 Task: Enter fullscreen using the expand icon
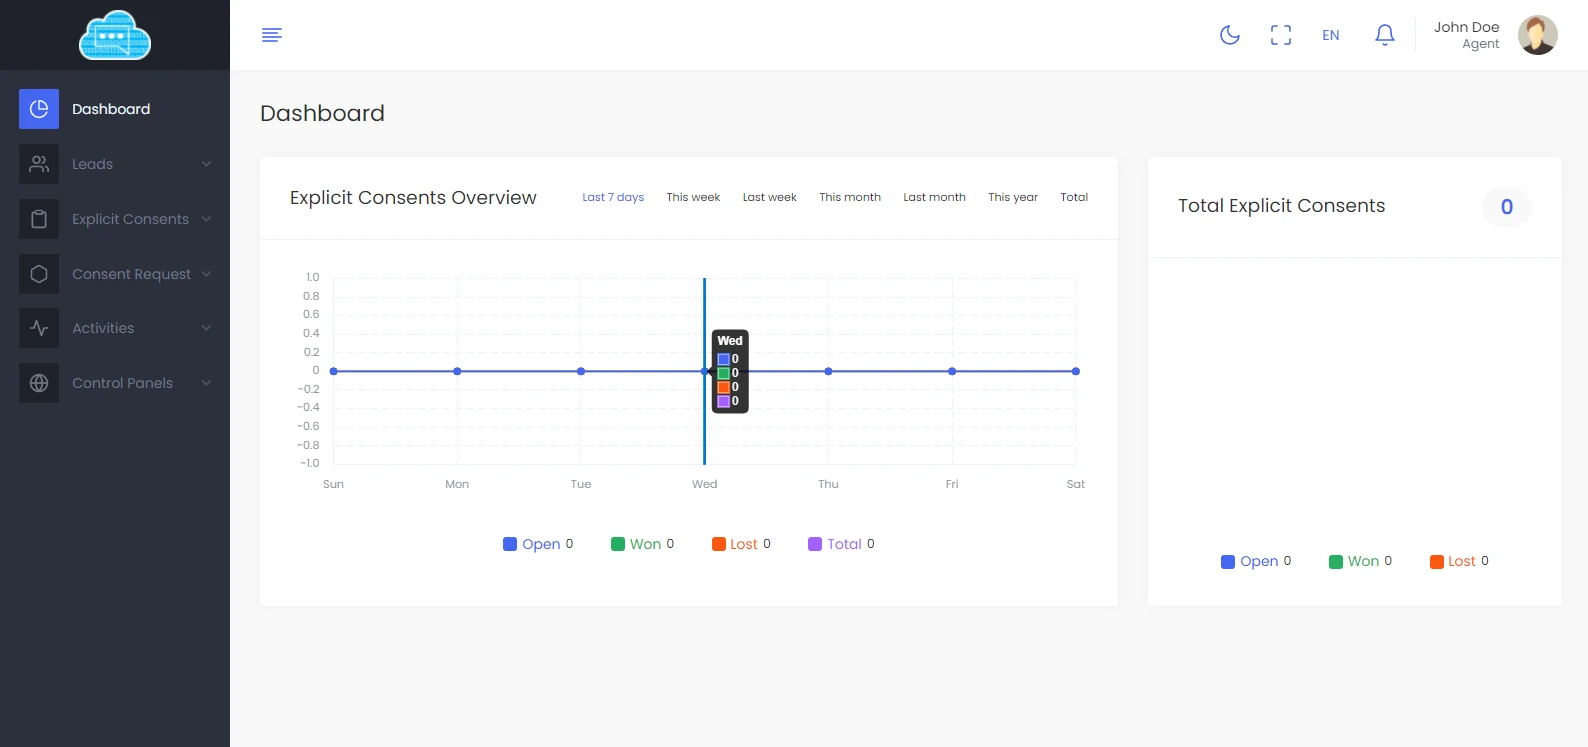(x=1281, y=35)
